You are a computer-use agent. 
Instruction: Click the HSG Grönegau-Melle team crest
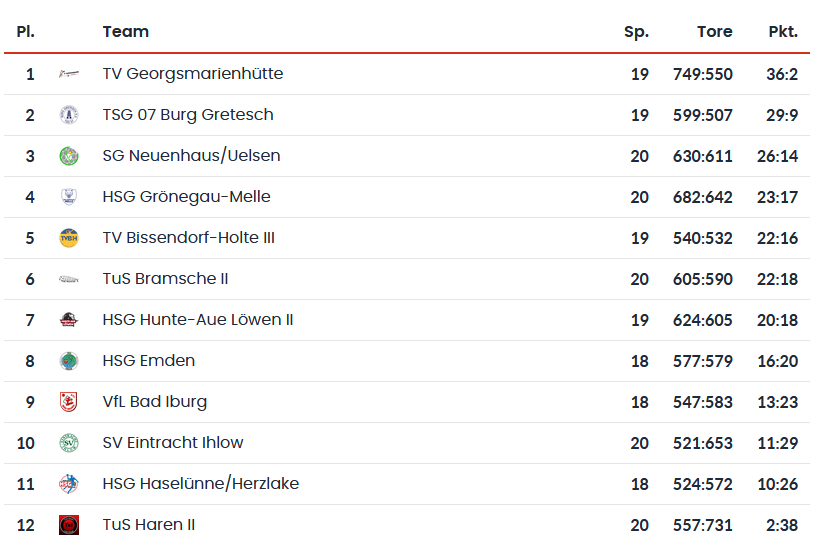69,197
